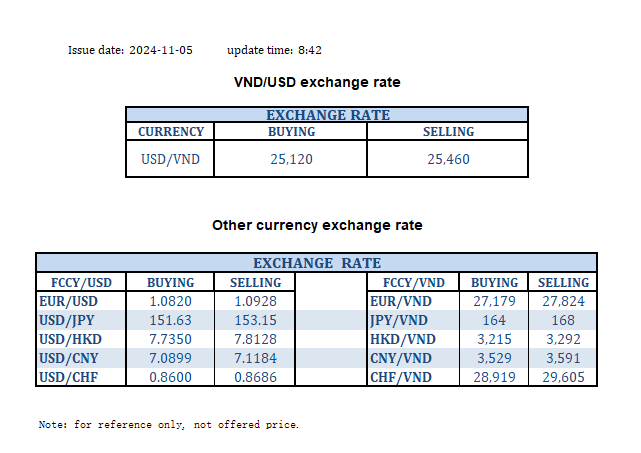
Task: Select the USD/CNY row label
Action: (x=68, y=357)
